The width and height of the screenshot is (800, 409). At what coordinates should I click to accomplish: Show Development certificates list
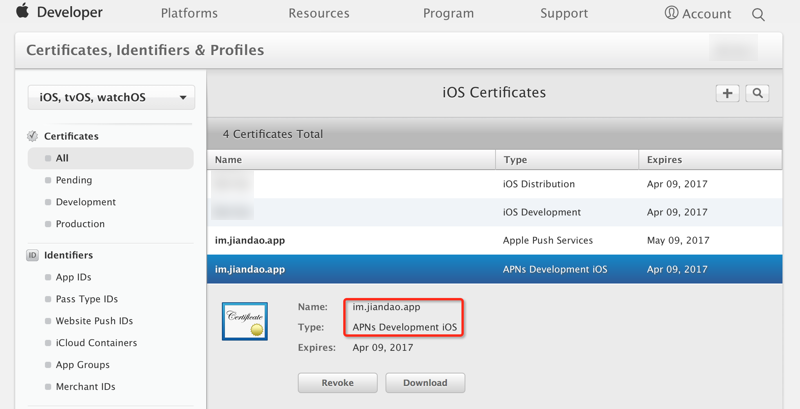click(85, 202)
